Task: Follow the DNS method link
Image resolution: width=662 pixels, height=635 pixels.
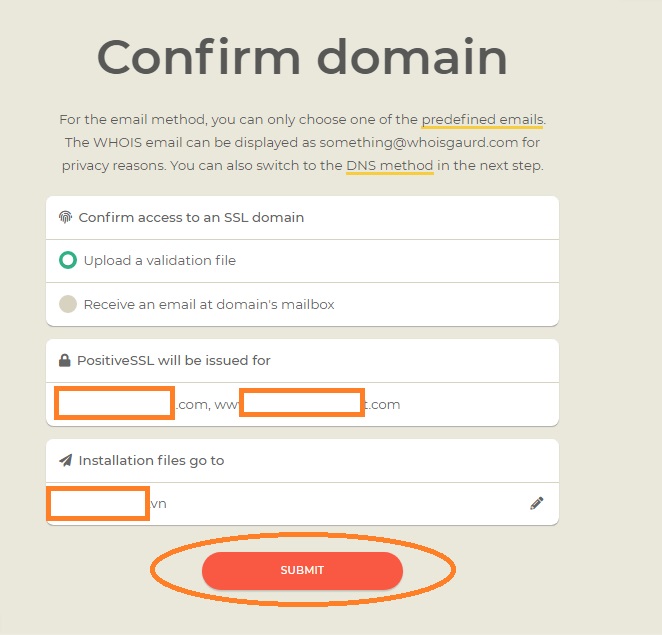Action: [x=390, y=166]
